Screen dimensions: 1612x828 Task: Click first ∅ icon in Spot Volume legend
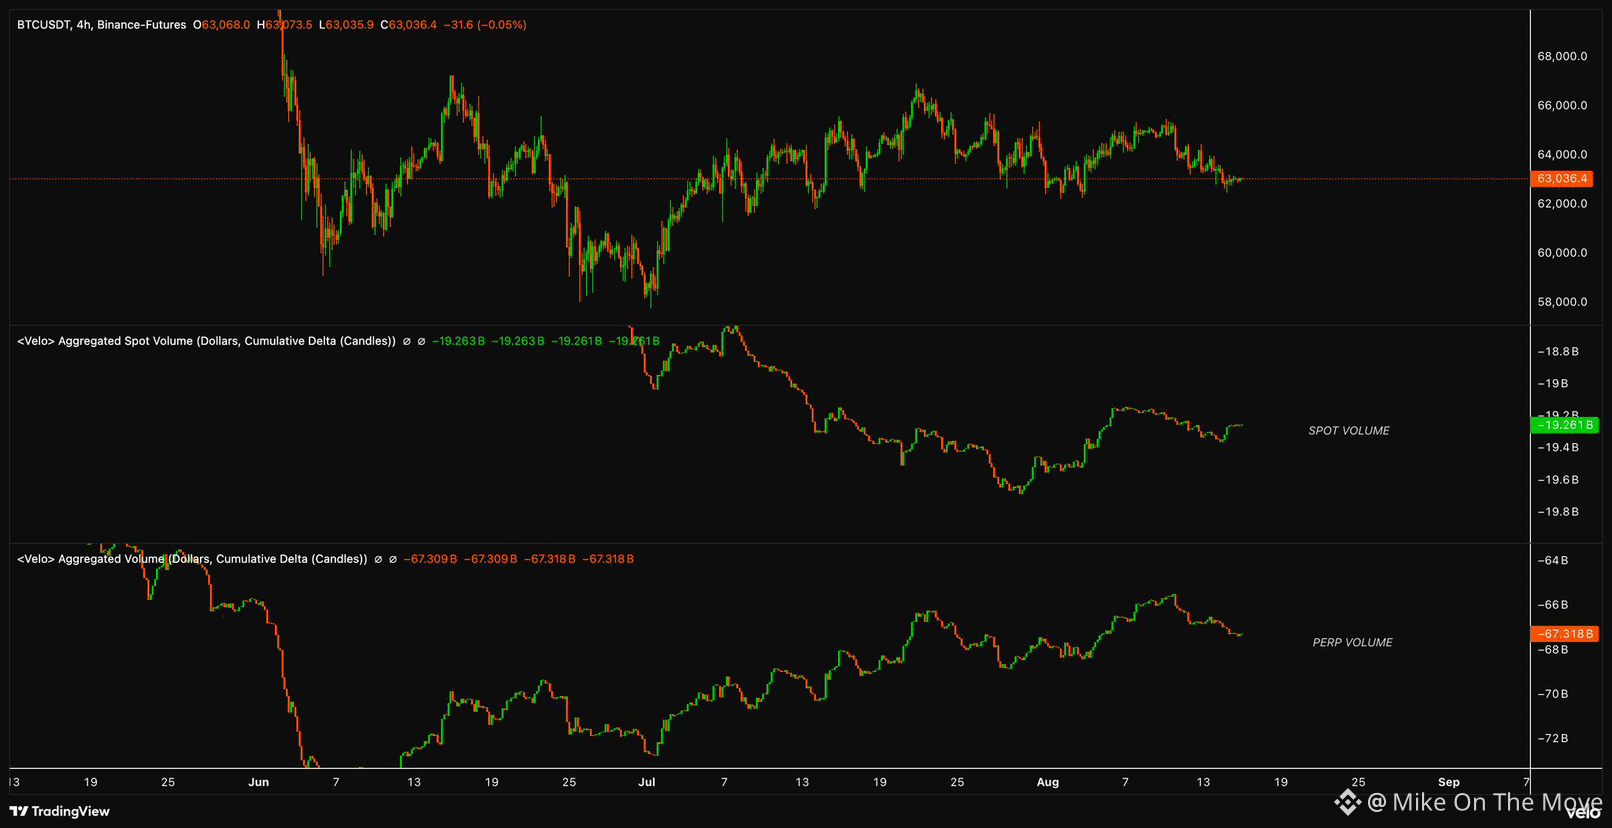pos(406,341)
